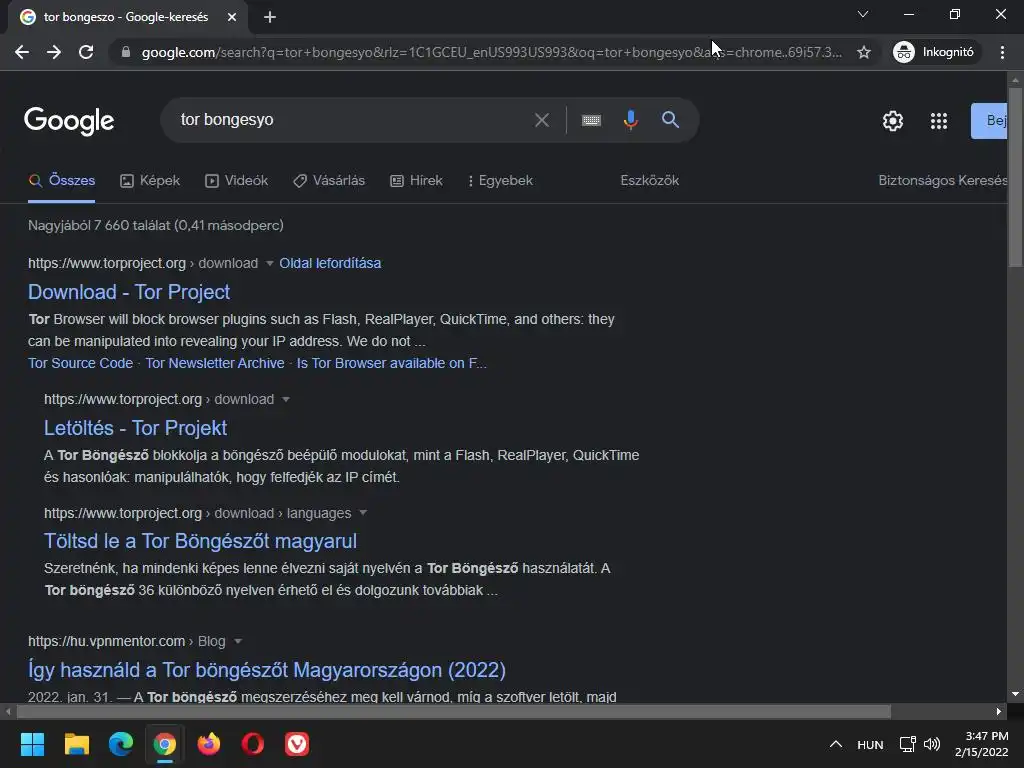Click the horizontal scrollbar right arrow
Image resolution: width=1024 pixels, height=768 pixels.
(x=999, y=712)
